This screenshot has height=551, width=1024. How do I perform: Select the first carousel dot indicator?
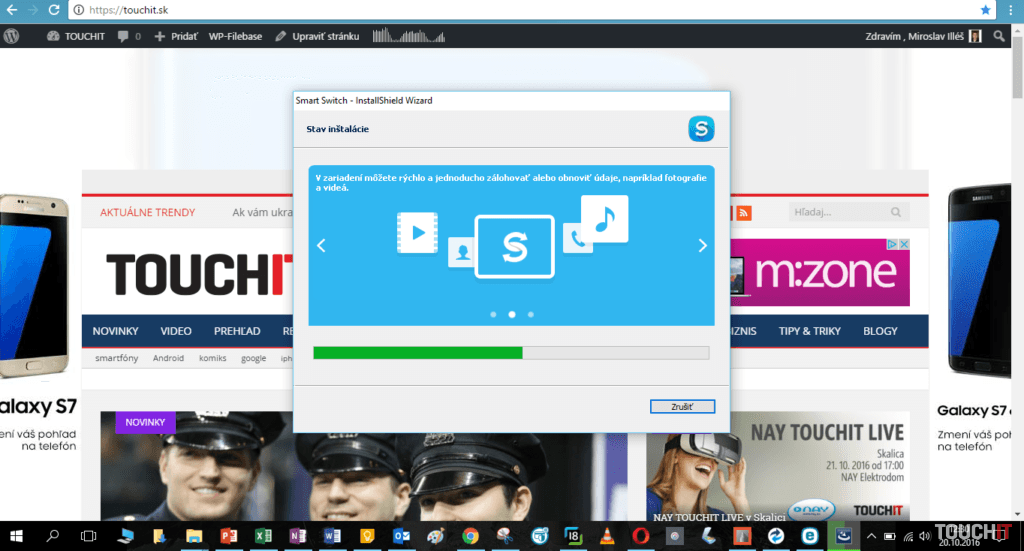493,314
